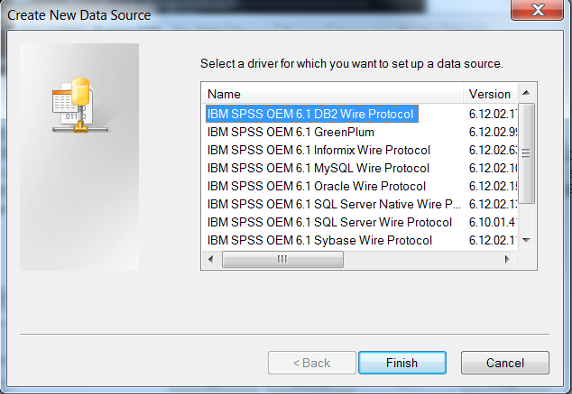Select the DB2 Wire Protocol driver
The image size is (572, 394).
pos(312,114)
